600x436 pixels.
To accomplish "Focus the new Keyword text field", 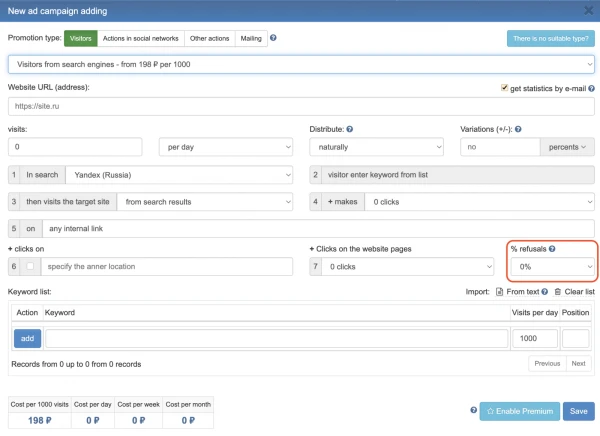I will click(x=277, y=338).
